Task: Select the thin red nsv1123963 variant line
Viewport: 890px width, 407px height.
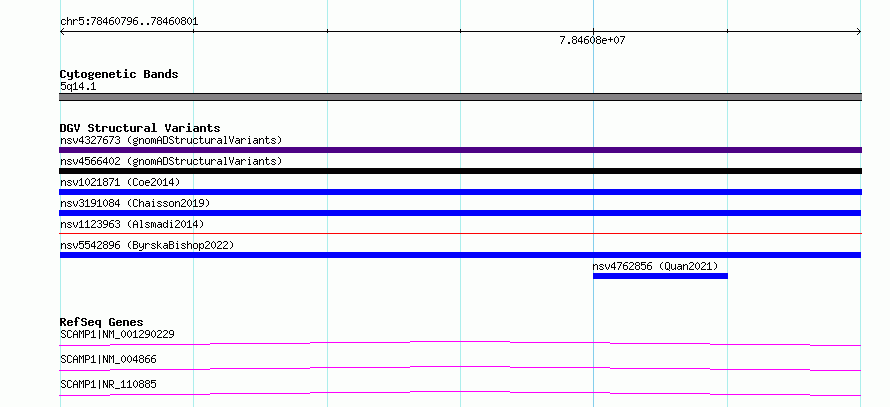Action: 460,233
